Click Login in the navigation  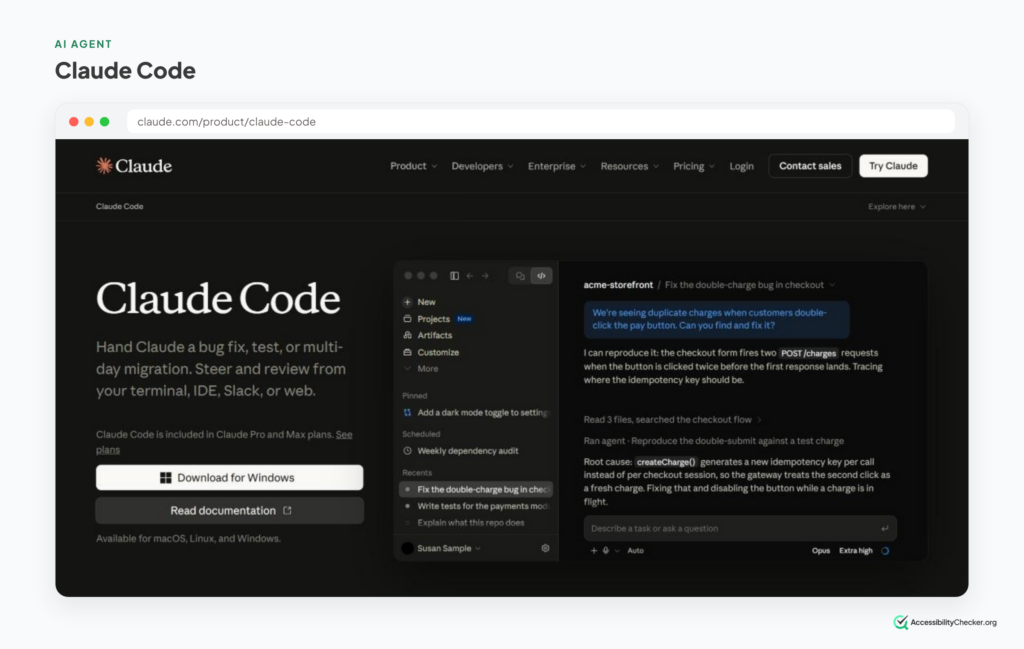[x=741, y=166]
